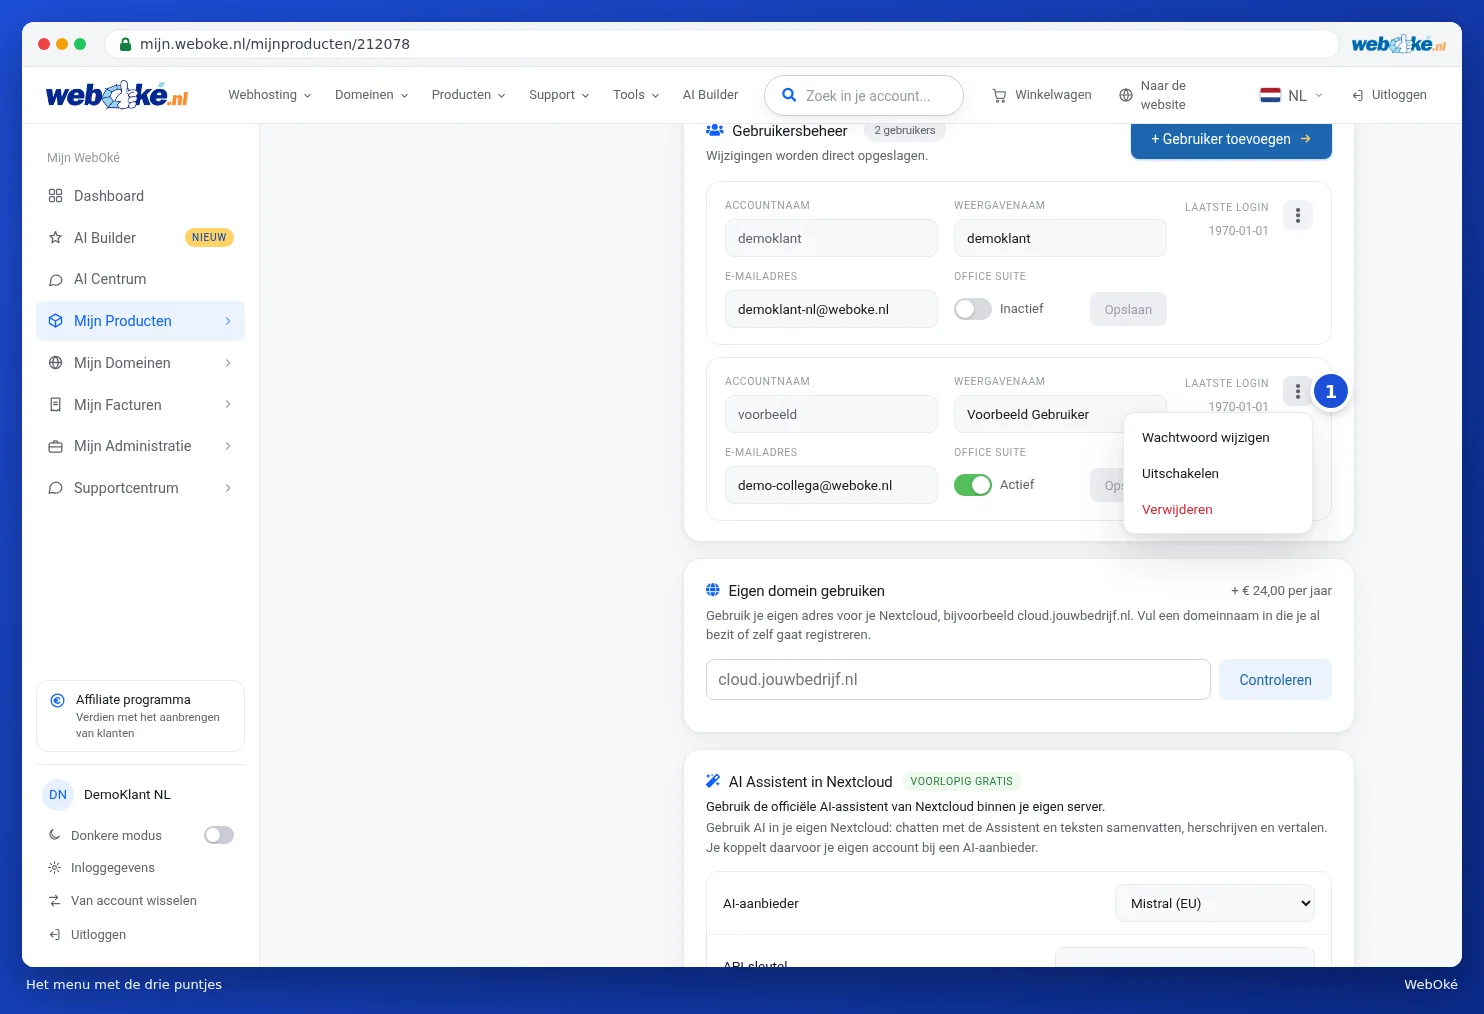Enable Office Suite toggle for demoklant

point(973,309)
